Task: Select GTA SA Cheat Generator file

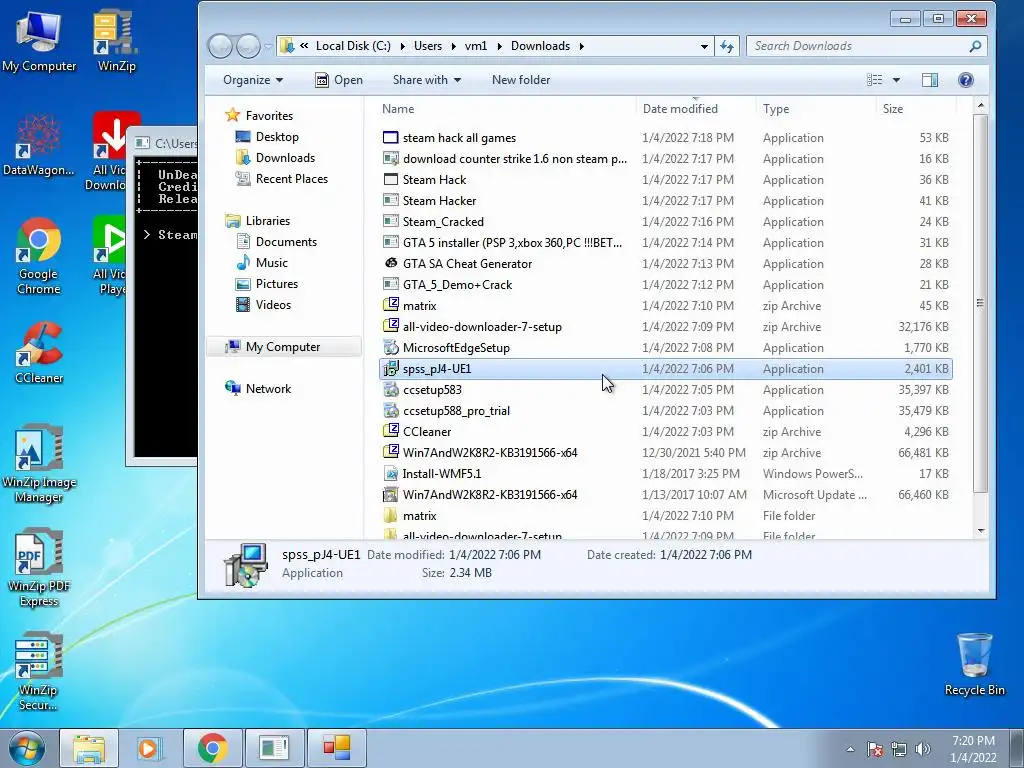Action: click(x=665, y=264)
